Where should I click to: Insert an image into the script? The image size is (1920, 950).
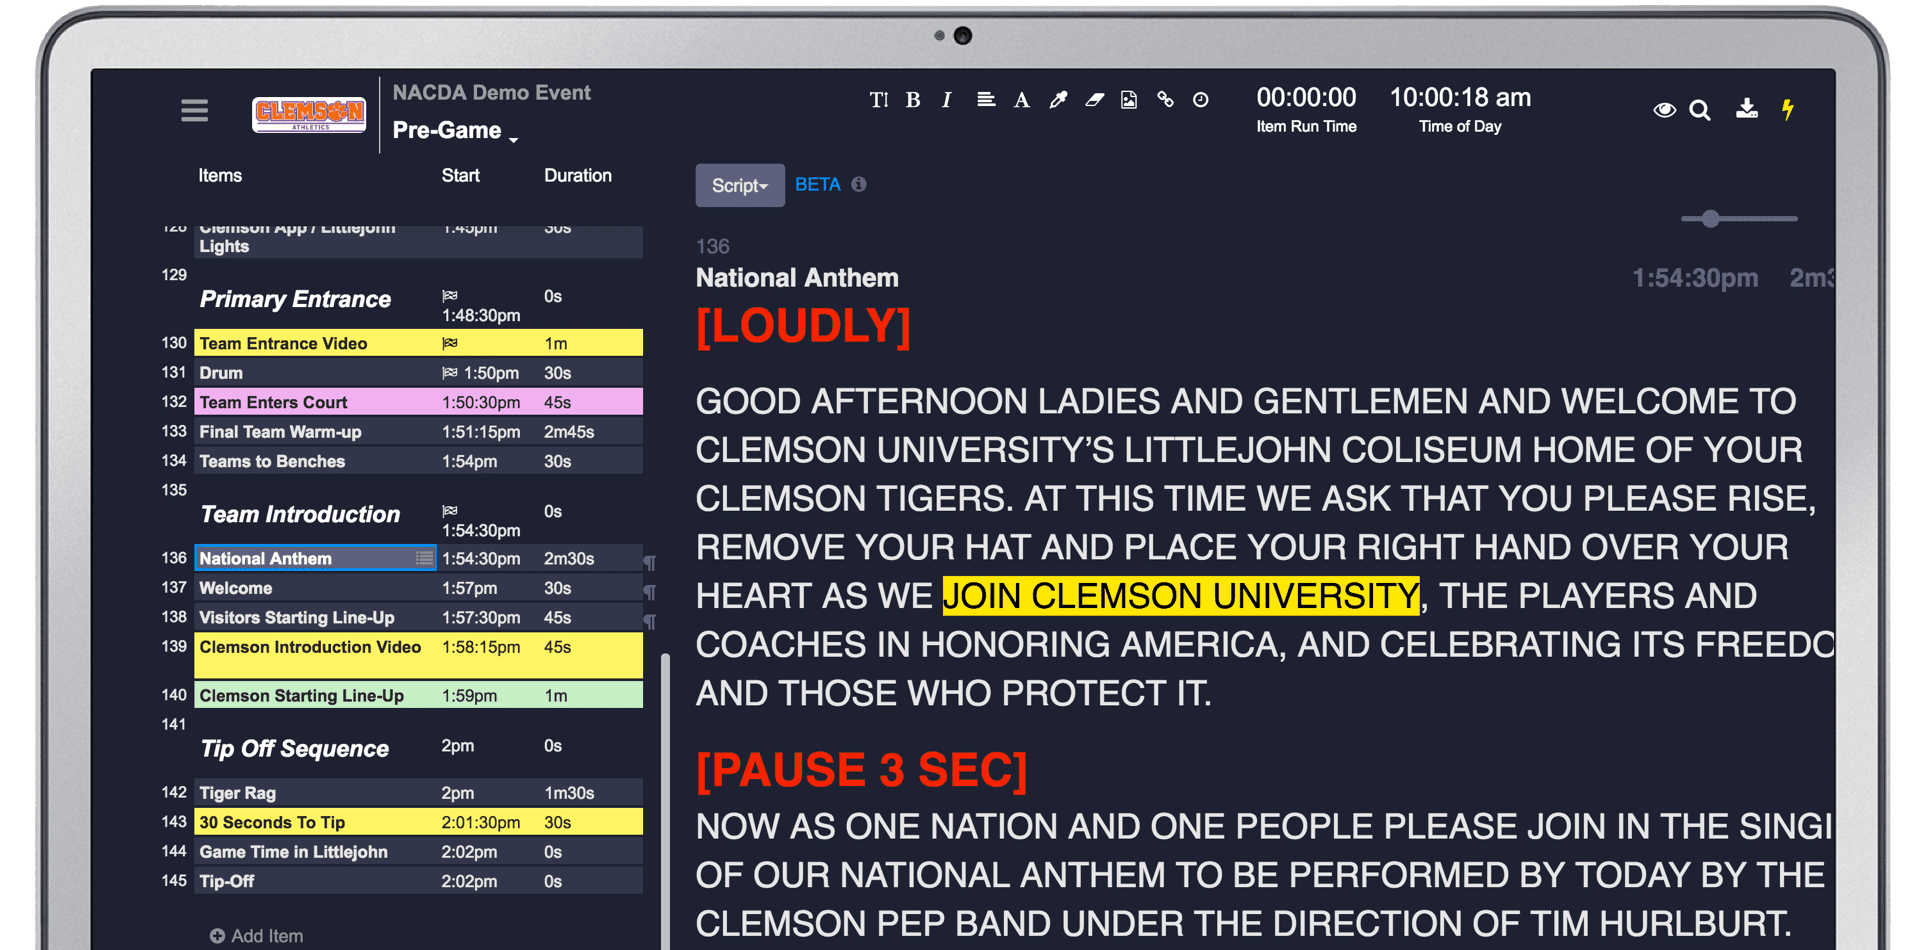[x=1129, y=100]
